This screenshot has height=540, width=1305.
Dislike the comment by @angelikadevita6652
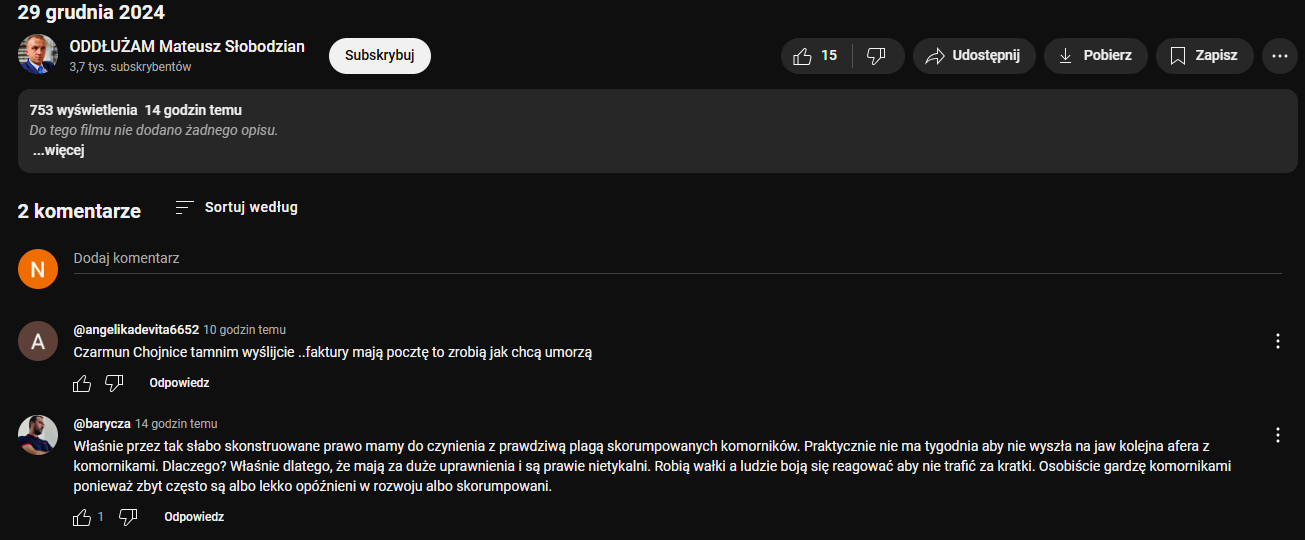[114, 383]
